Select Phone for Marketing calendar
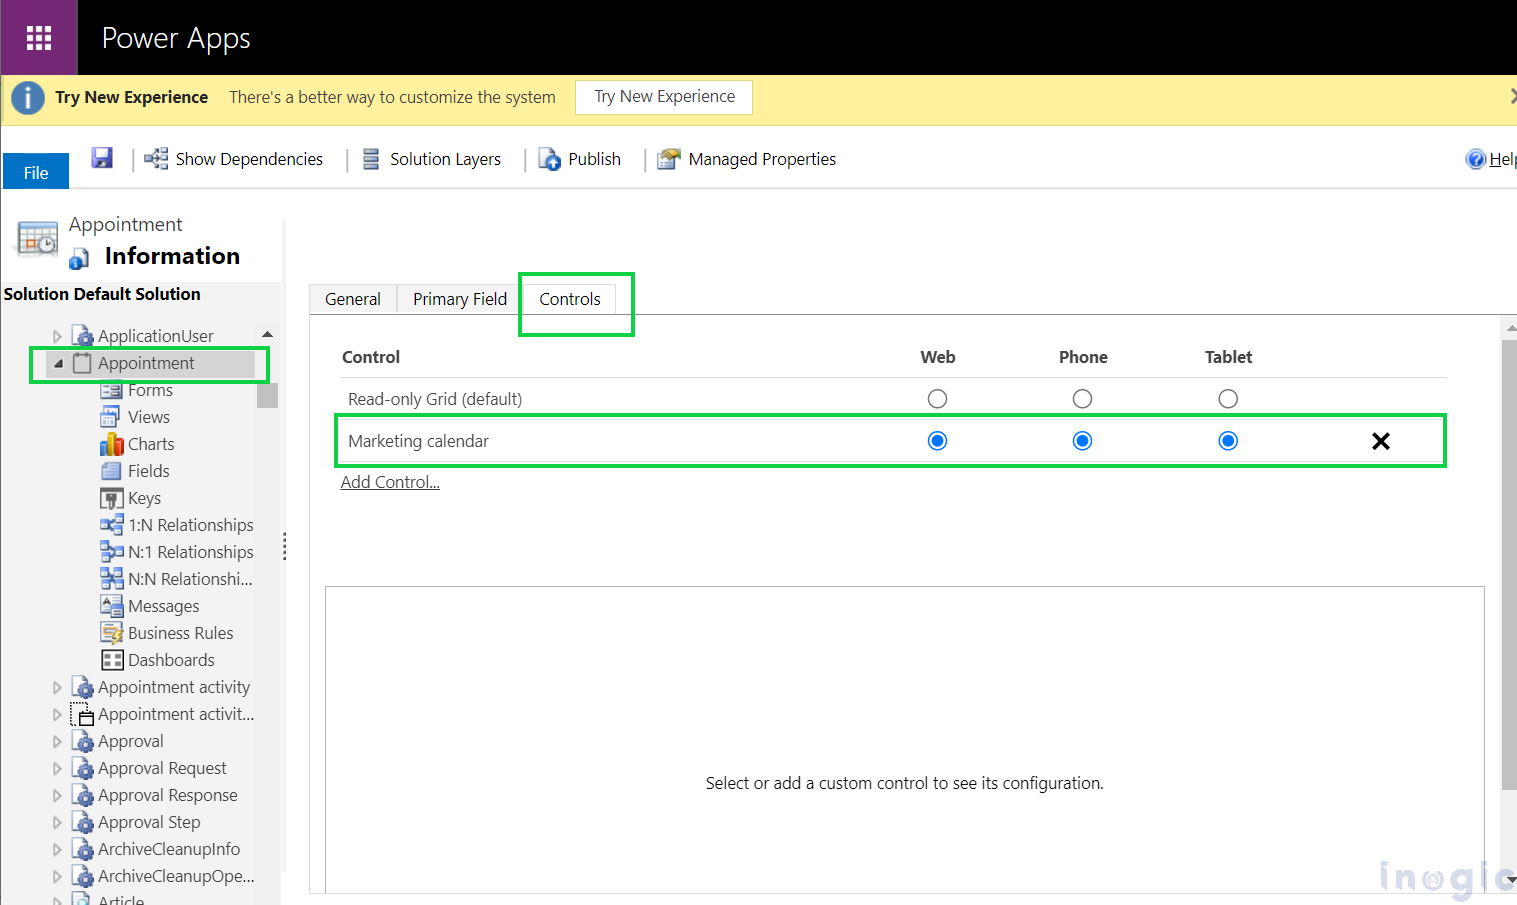 pyautogui.click(x=1082, y=441)
